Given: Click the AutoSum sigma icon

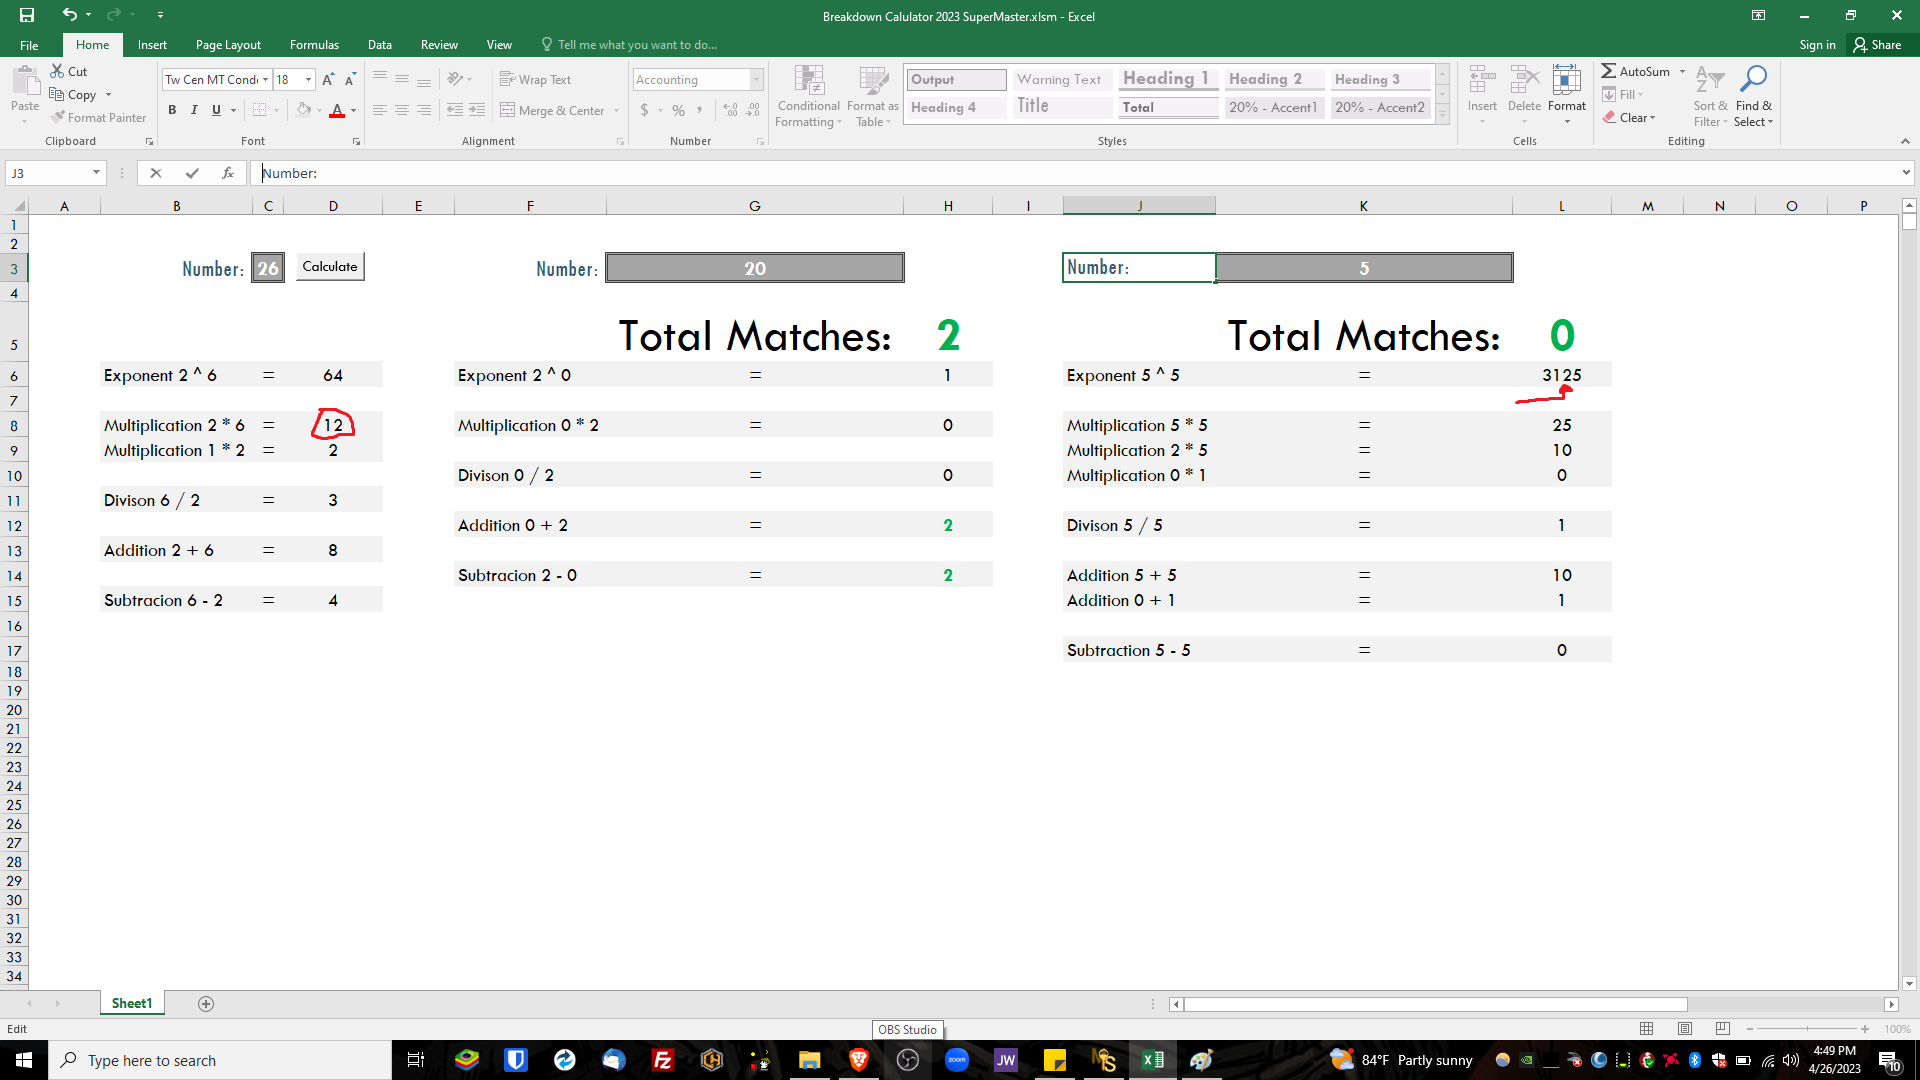Looking at the screenshot, I should [x=1608, y=71].
